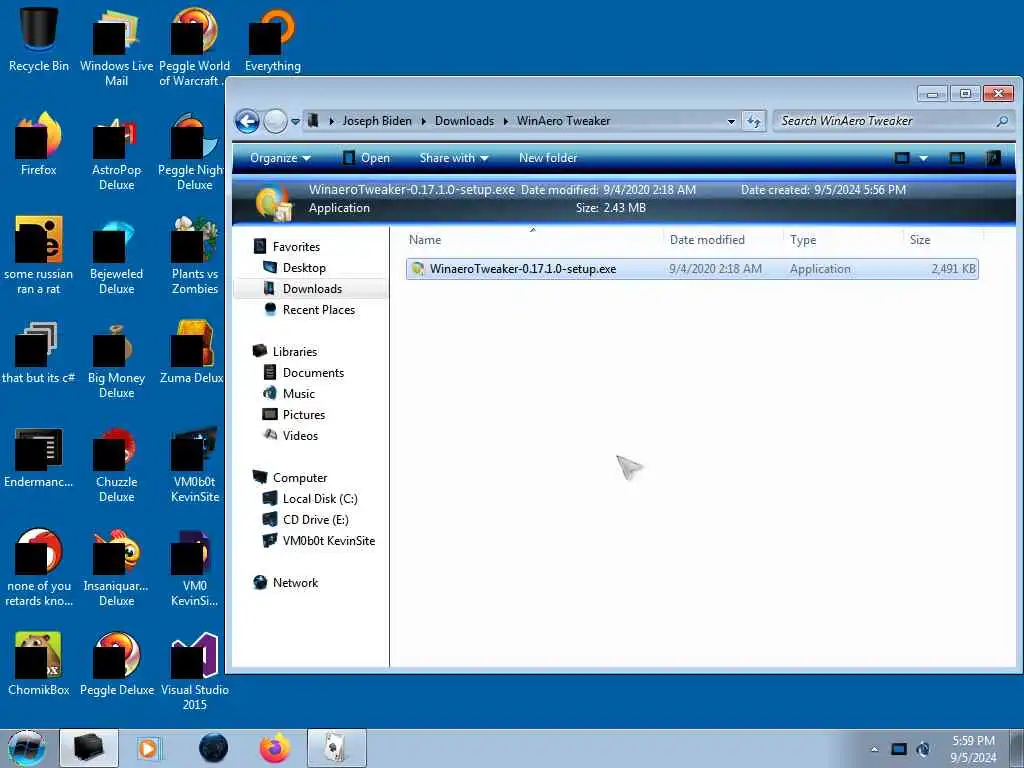Open Recent Places in navigation pane
Image resolution: width=1024 pixels, height=768 pixels.
tap(319, 310)
